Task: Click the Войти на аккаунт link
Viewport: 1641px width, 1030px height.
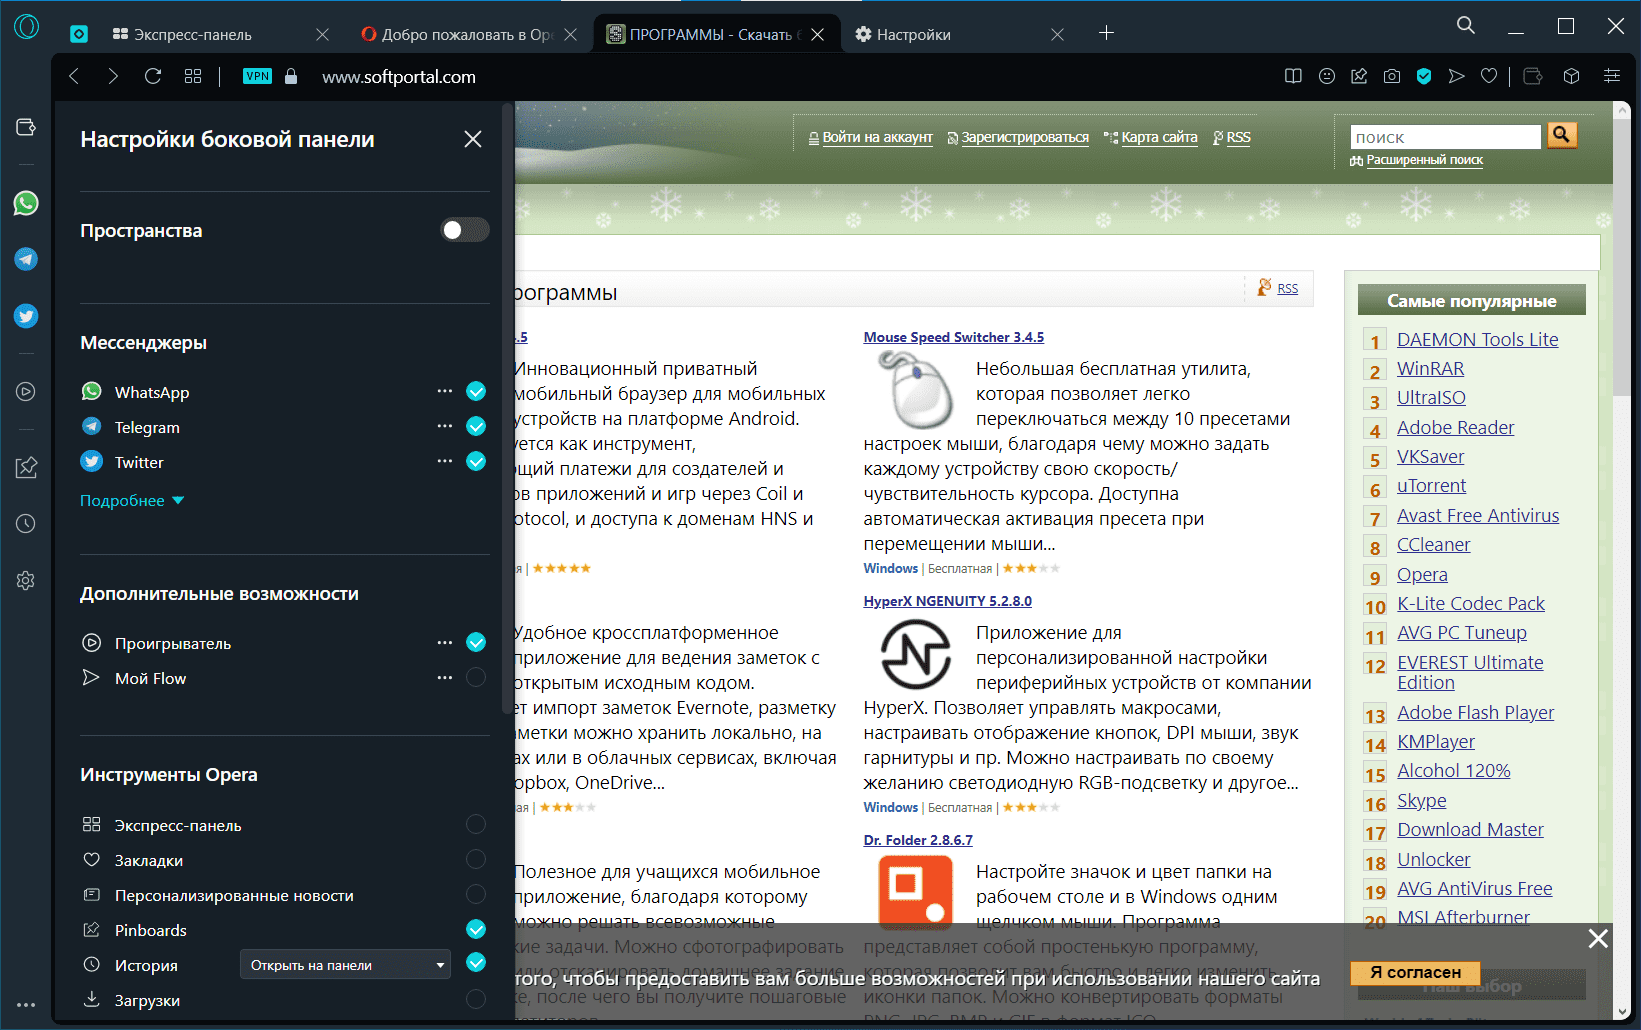Action: (x=877, y=137)
